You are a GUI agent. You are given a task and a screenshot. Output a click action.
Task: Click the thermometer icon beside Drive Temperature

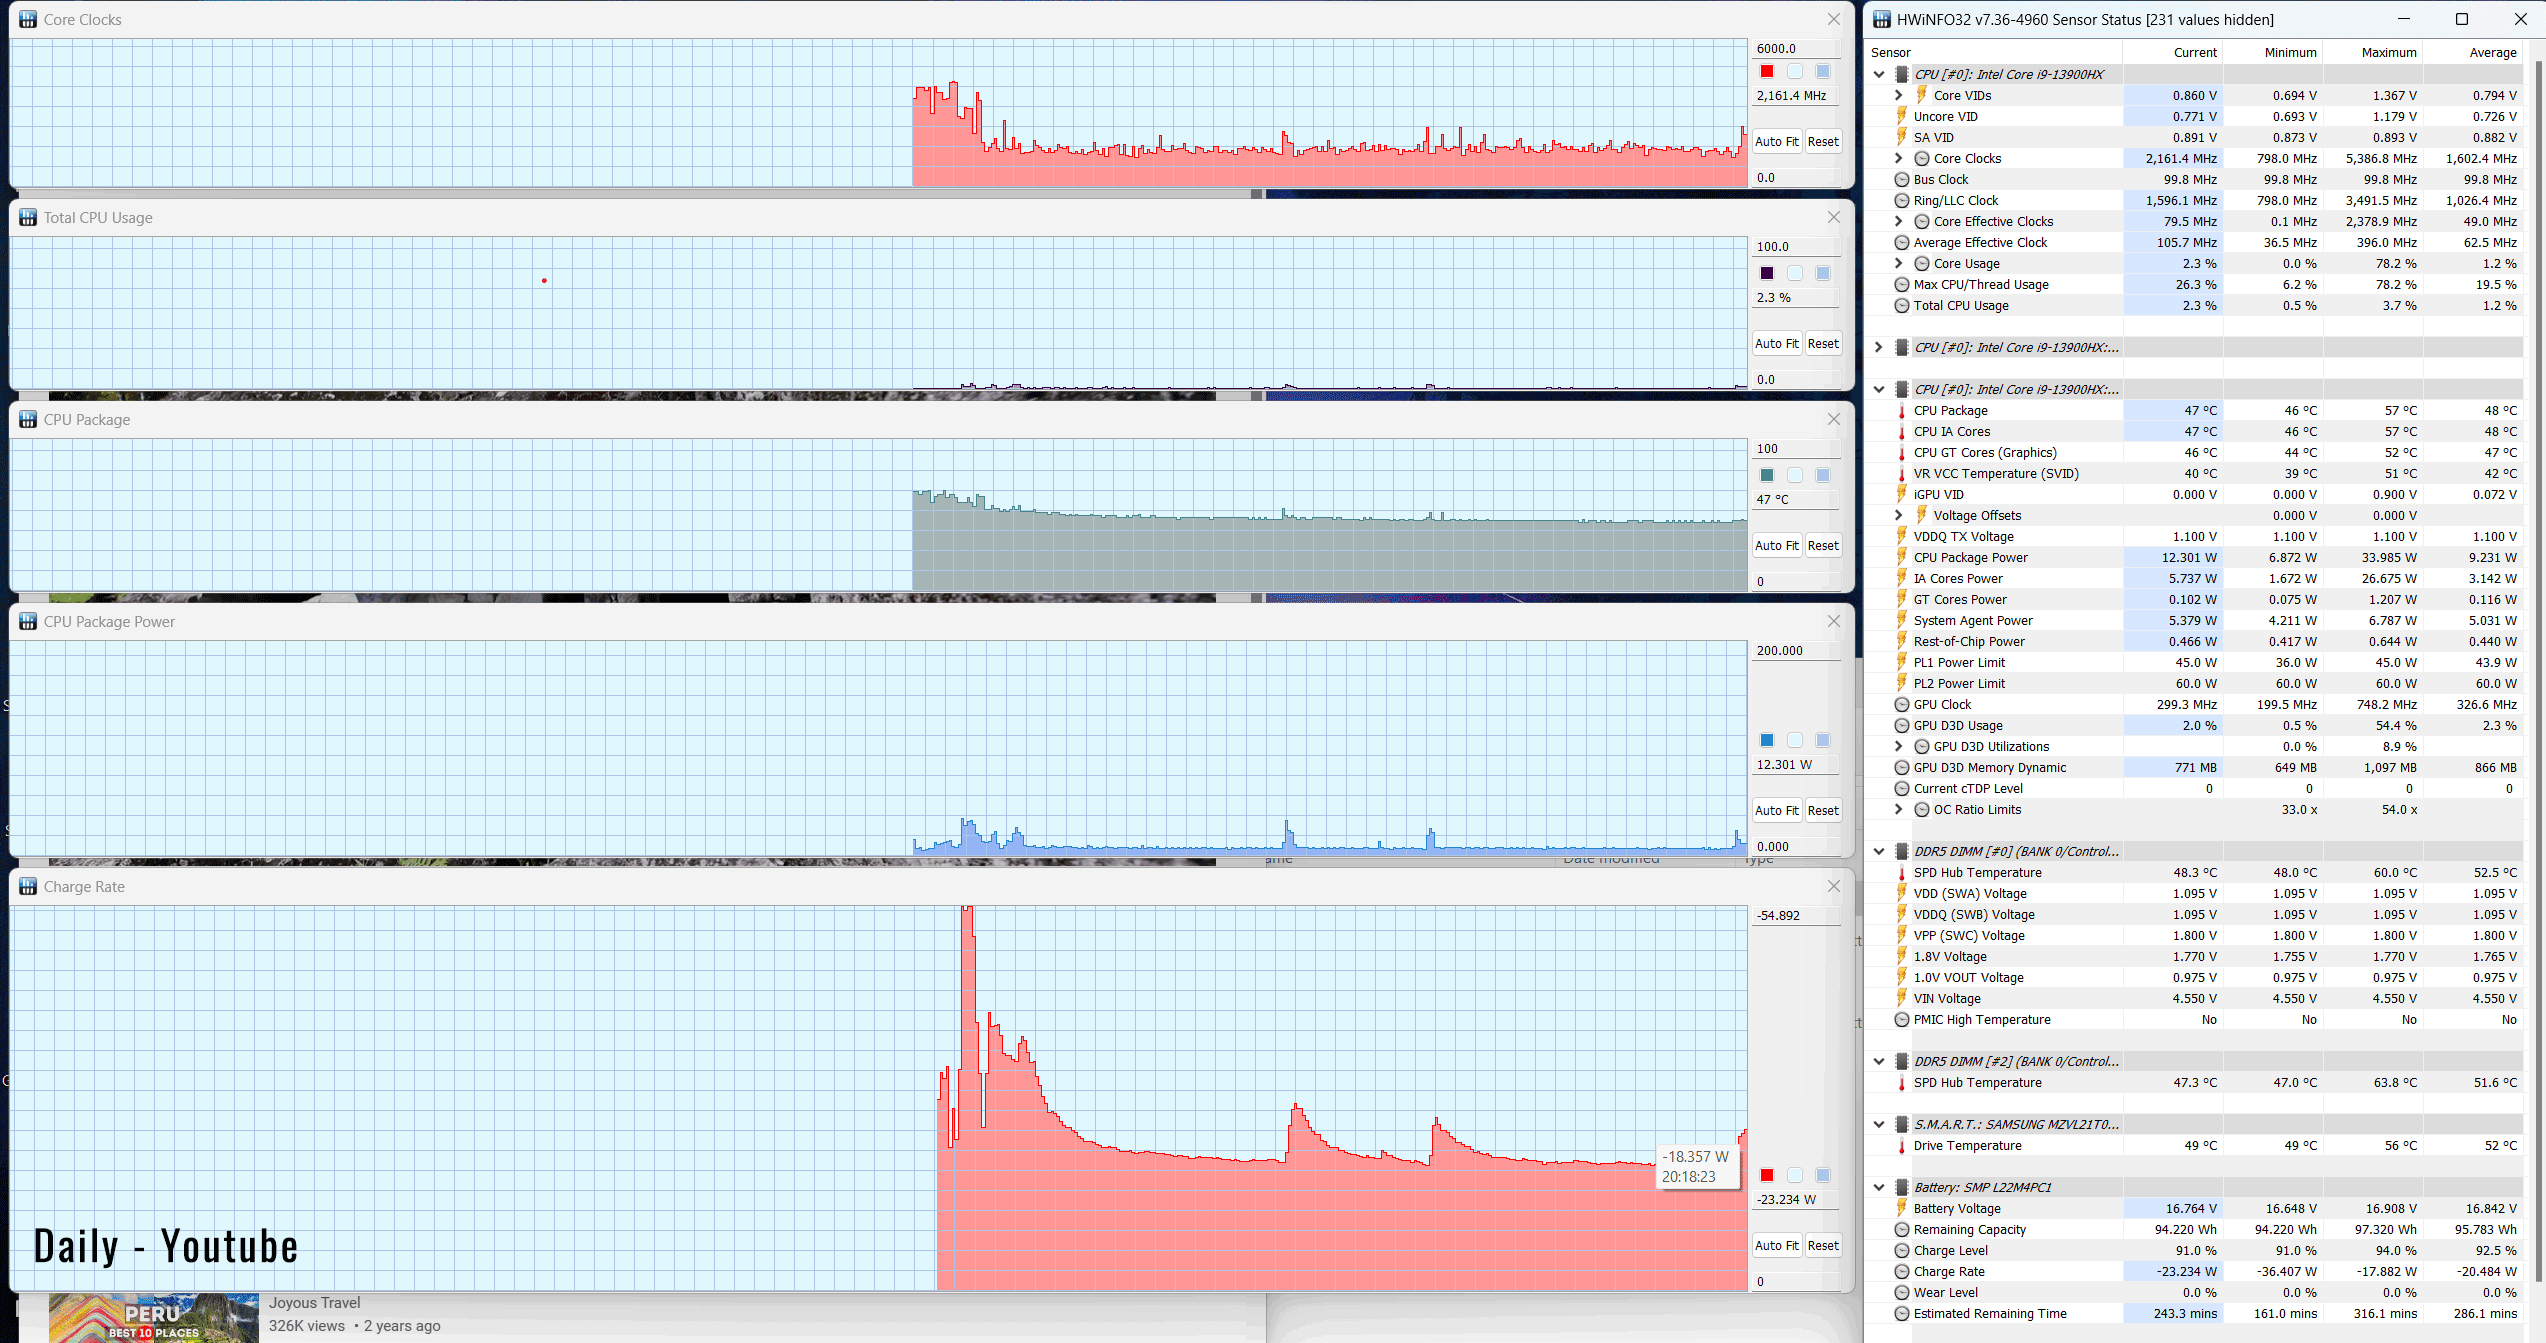coord(1902,1145)
